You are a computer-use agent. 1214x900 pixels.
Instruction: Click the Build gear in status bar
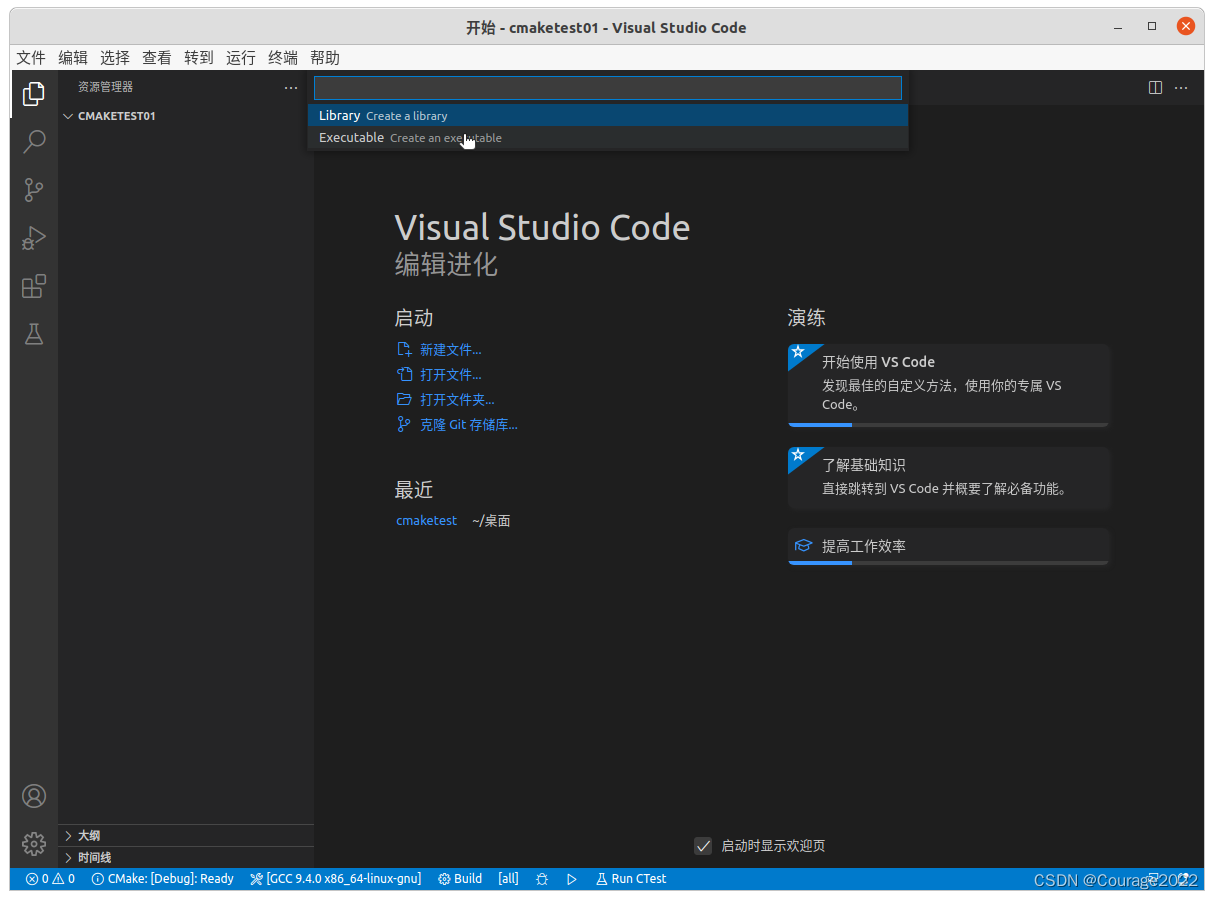coord(460,879)
